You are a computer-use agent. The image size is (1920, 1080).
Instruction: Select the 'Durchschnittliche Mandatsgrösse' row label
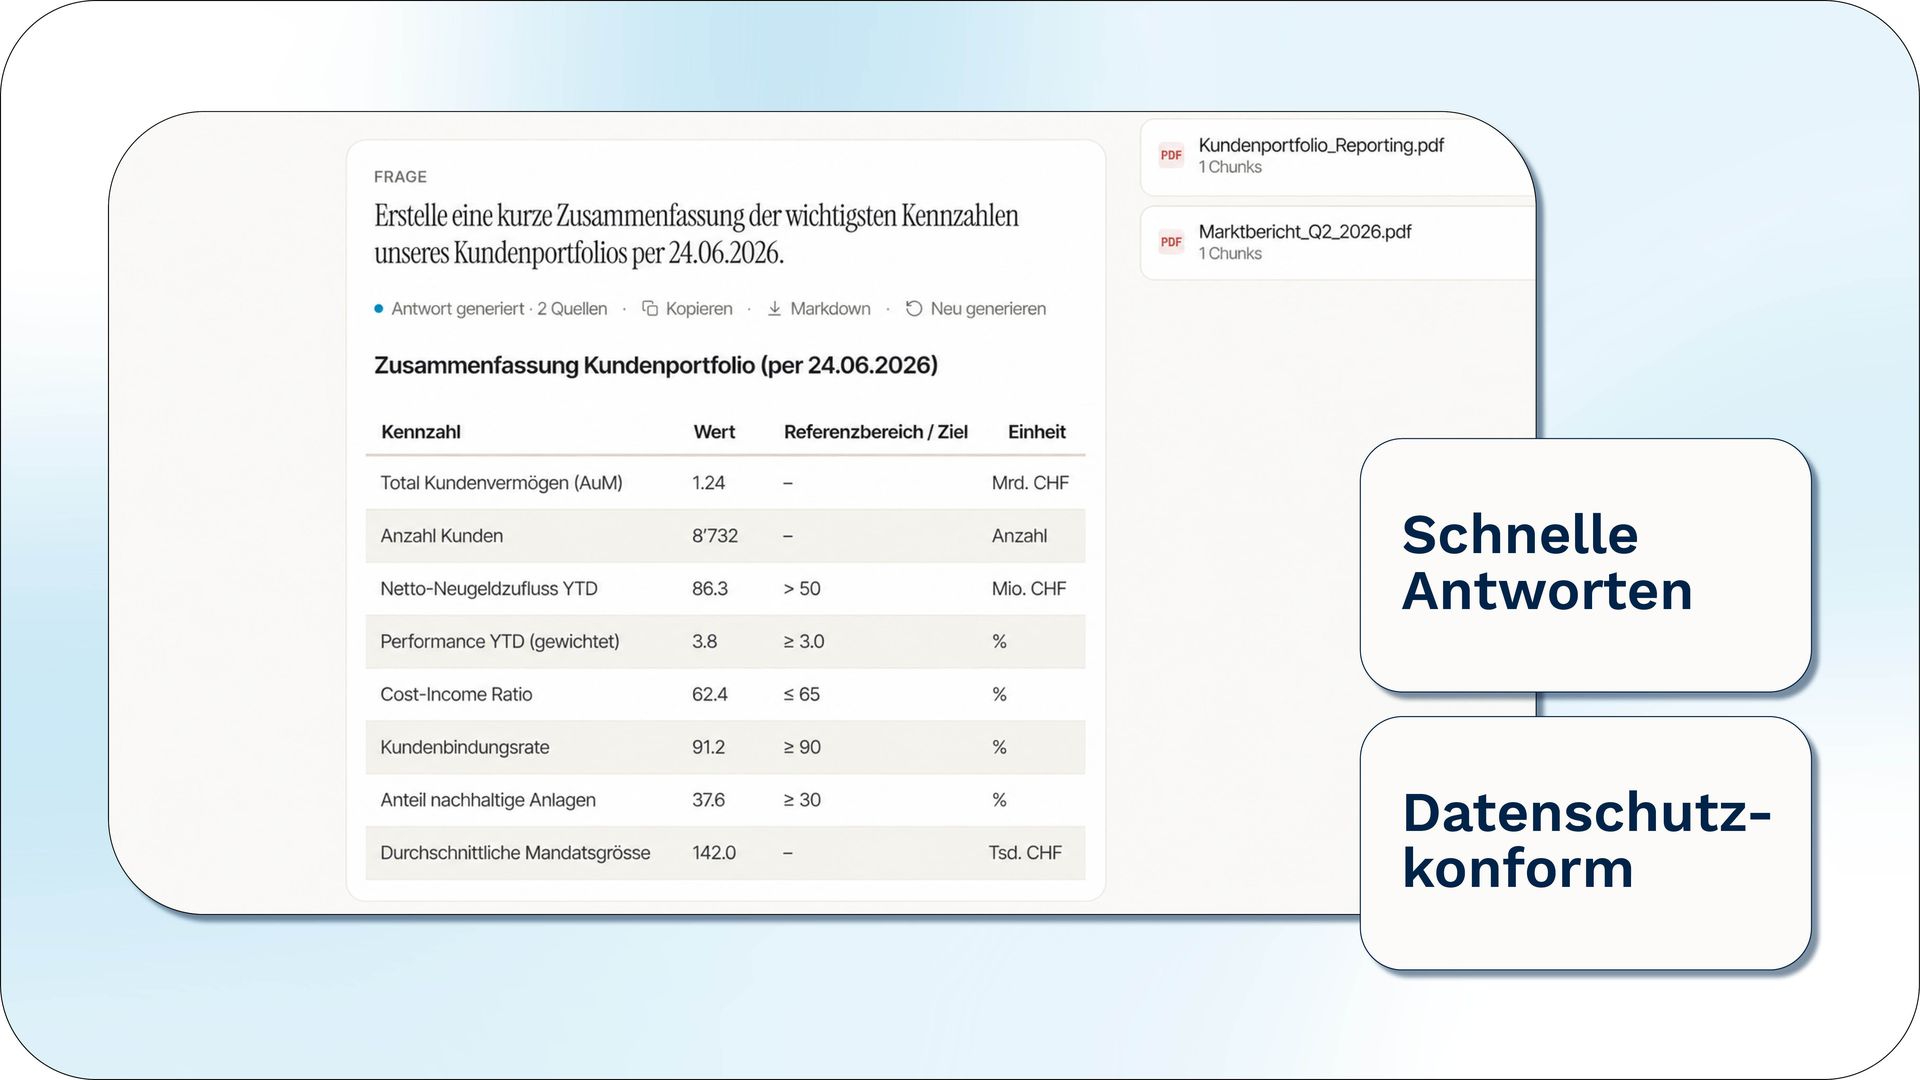[x=515, y=853]
